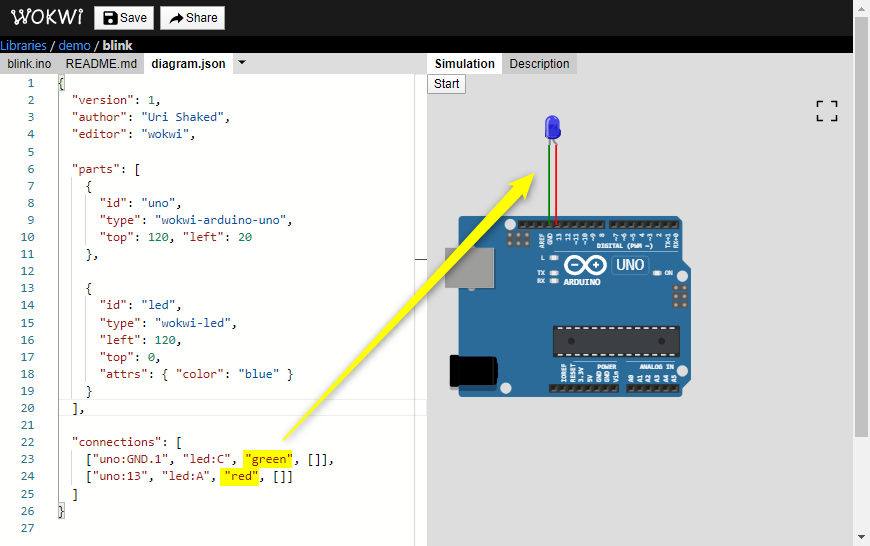Start the simulation
The height and width of the screenshot is (546, 870).
click(446, 84)
